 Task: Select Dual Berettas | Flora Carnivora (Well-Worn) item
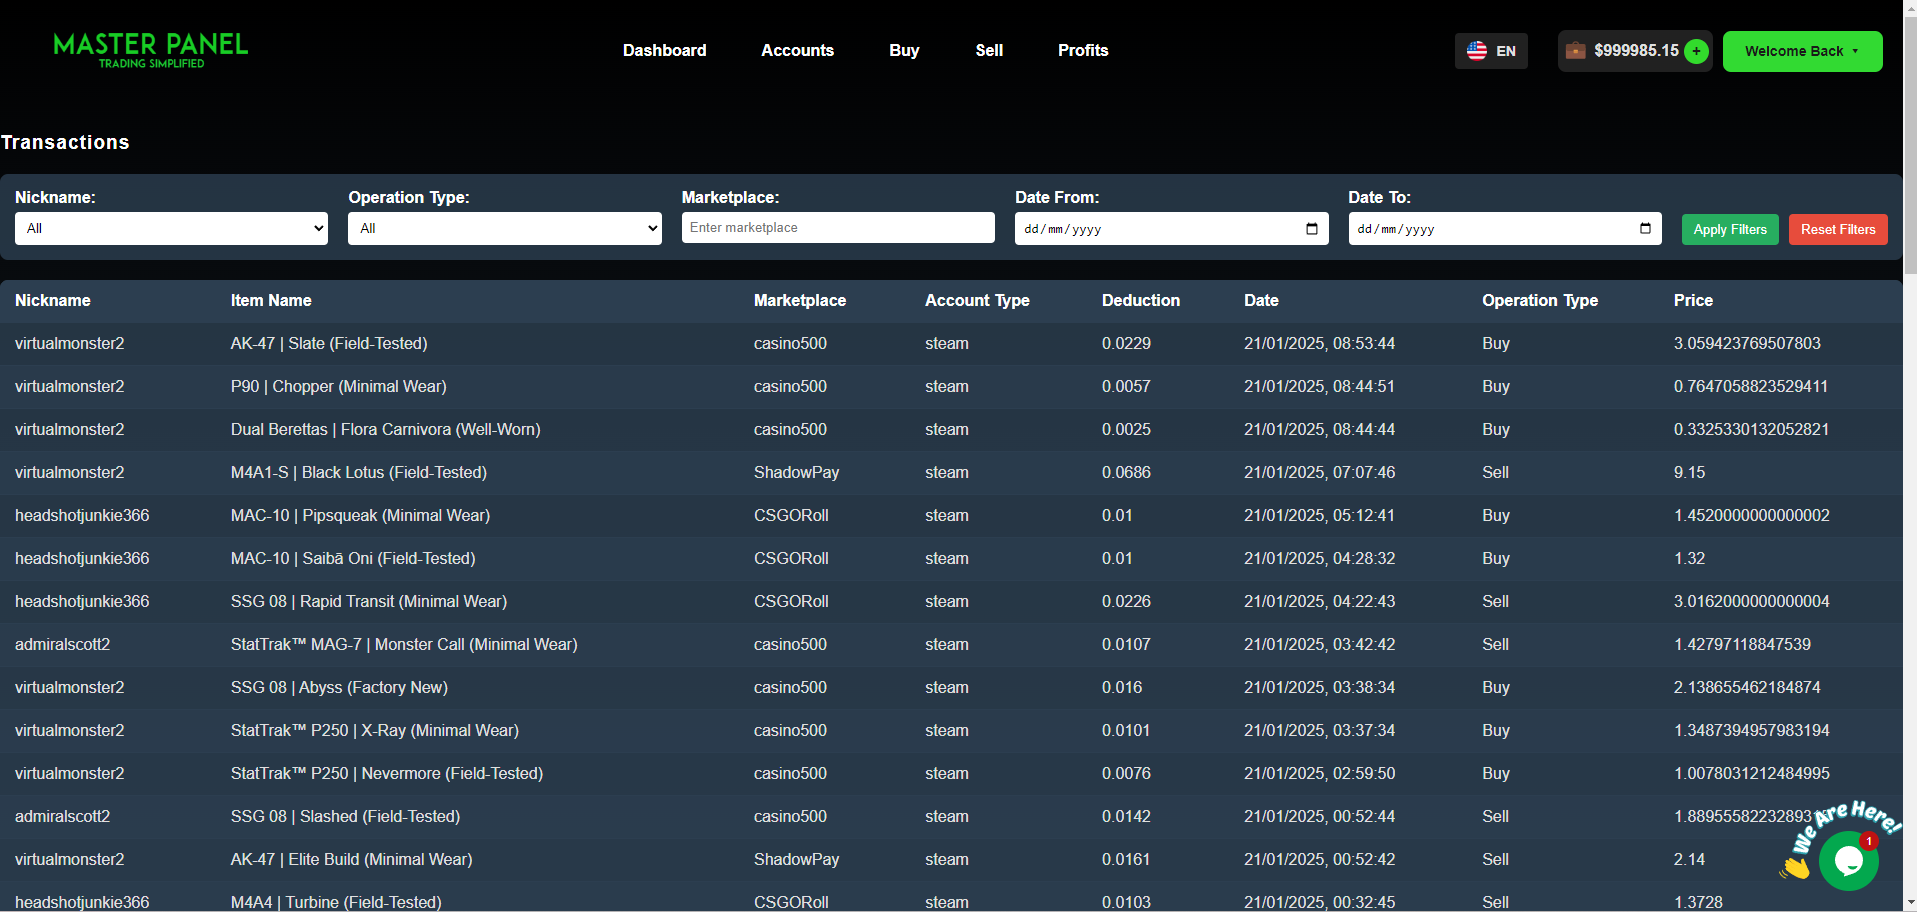[x=386, y=429]
